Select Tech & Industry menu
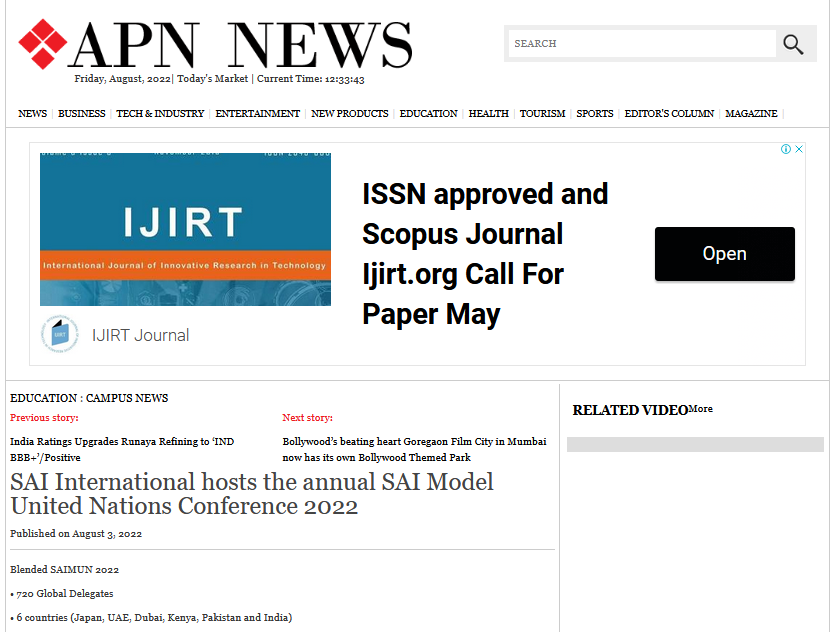 click(160, 114)
